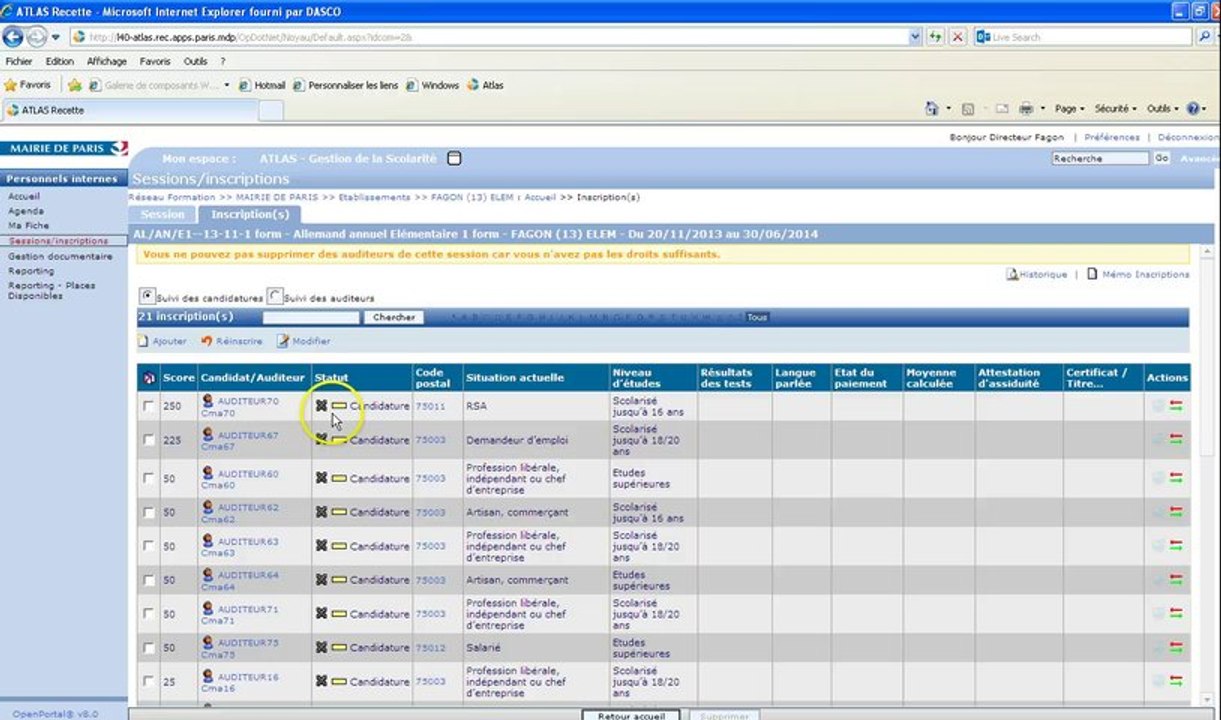Screen dimensions: 1221x720
Task: Click the Réinscrire re-enroll icon
Action: pyautogui.click(x=206, y=341)
